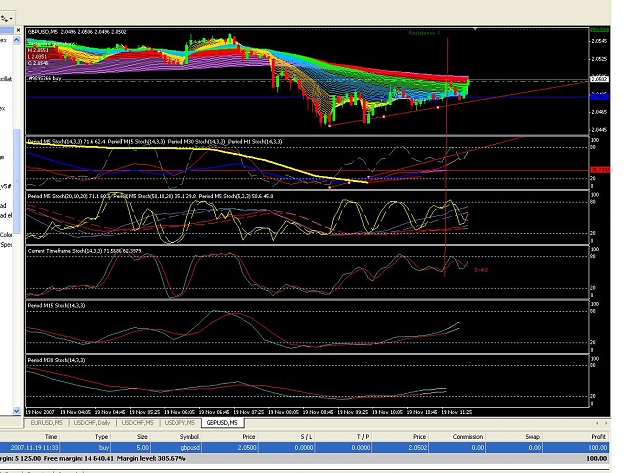This screenshot has height=473, width=625.
Task: Open the dropdown arrow beside the toolbar tool icon
Action: pos(11,19)
